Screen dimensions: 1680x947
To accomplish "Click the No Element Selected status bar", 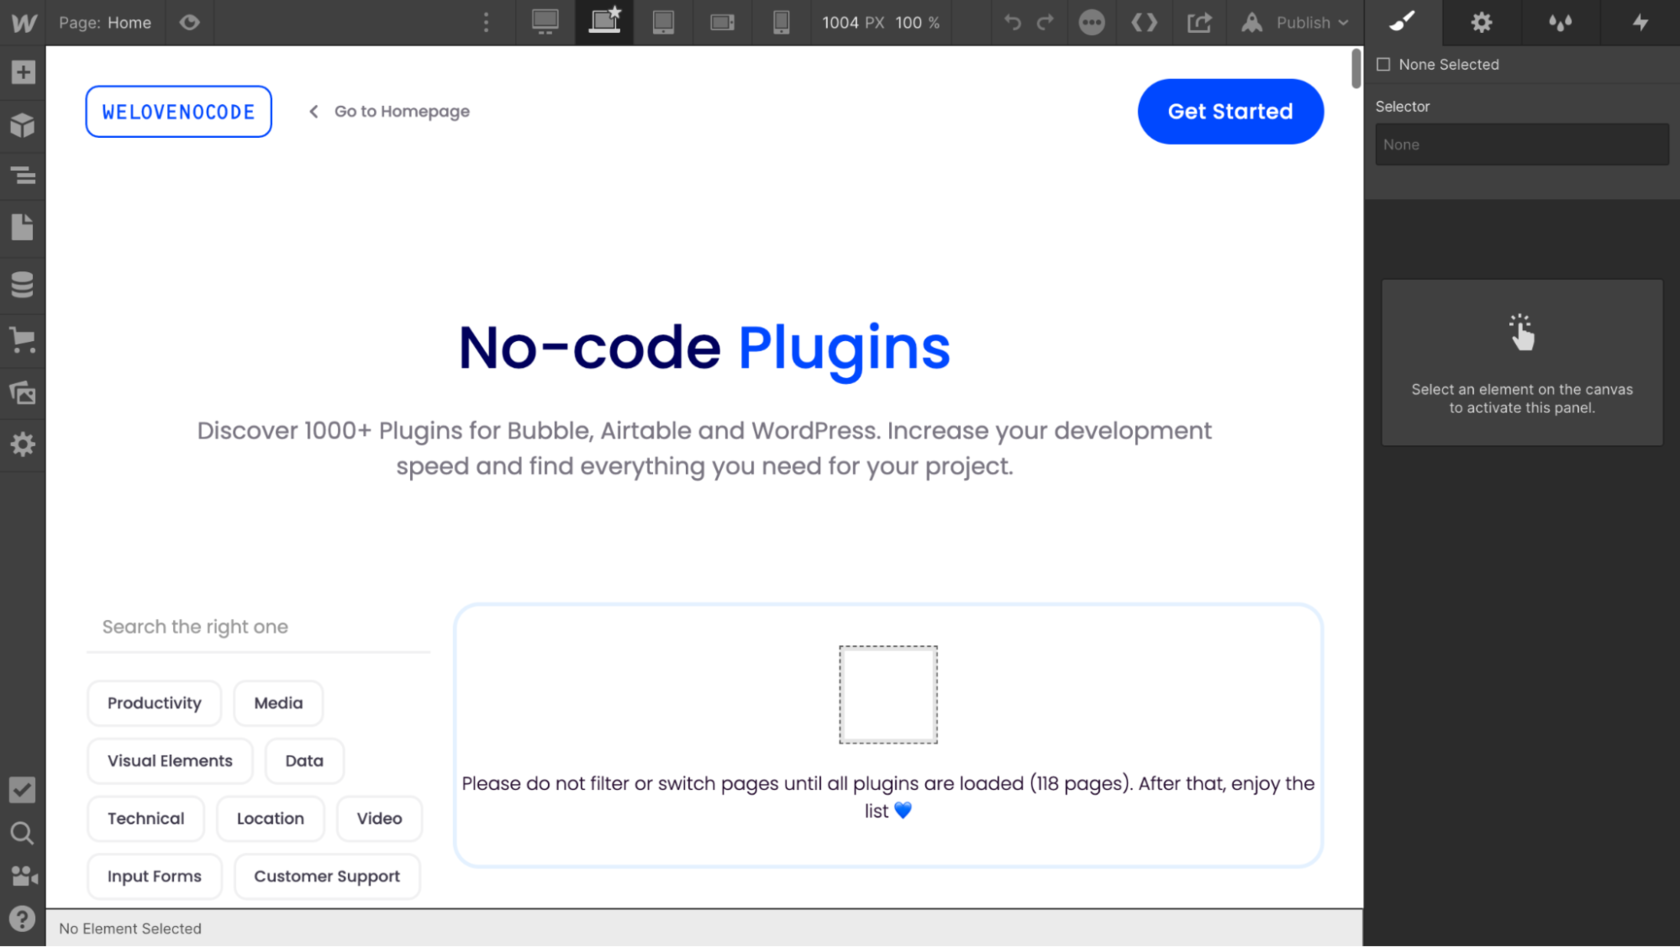I will click(705, 928).
